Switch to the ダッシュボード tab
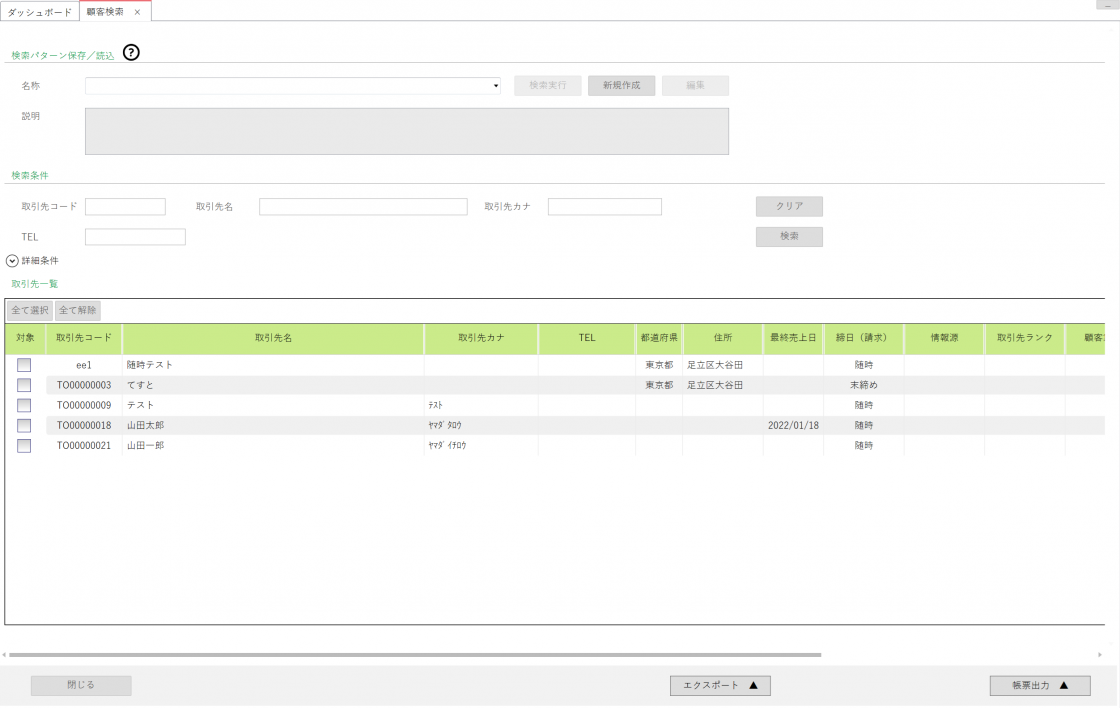Screen dimensions: 1120x708 (x=40, y=12)
